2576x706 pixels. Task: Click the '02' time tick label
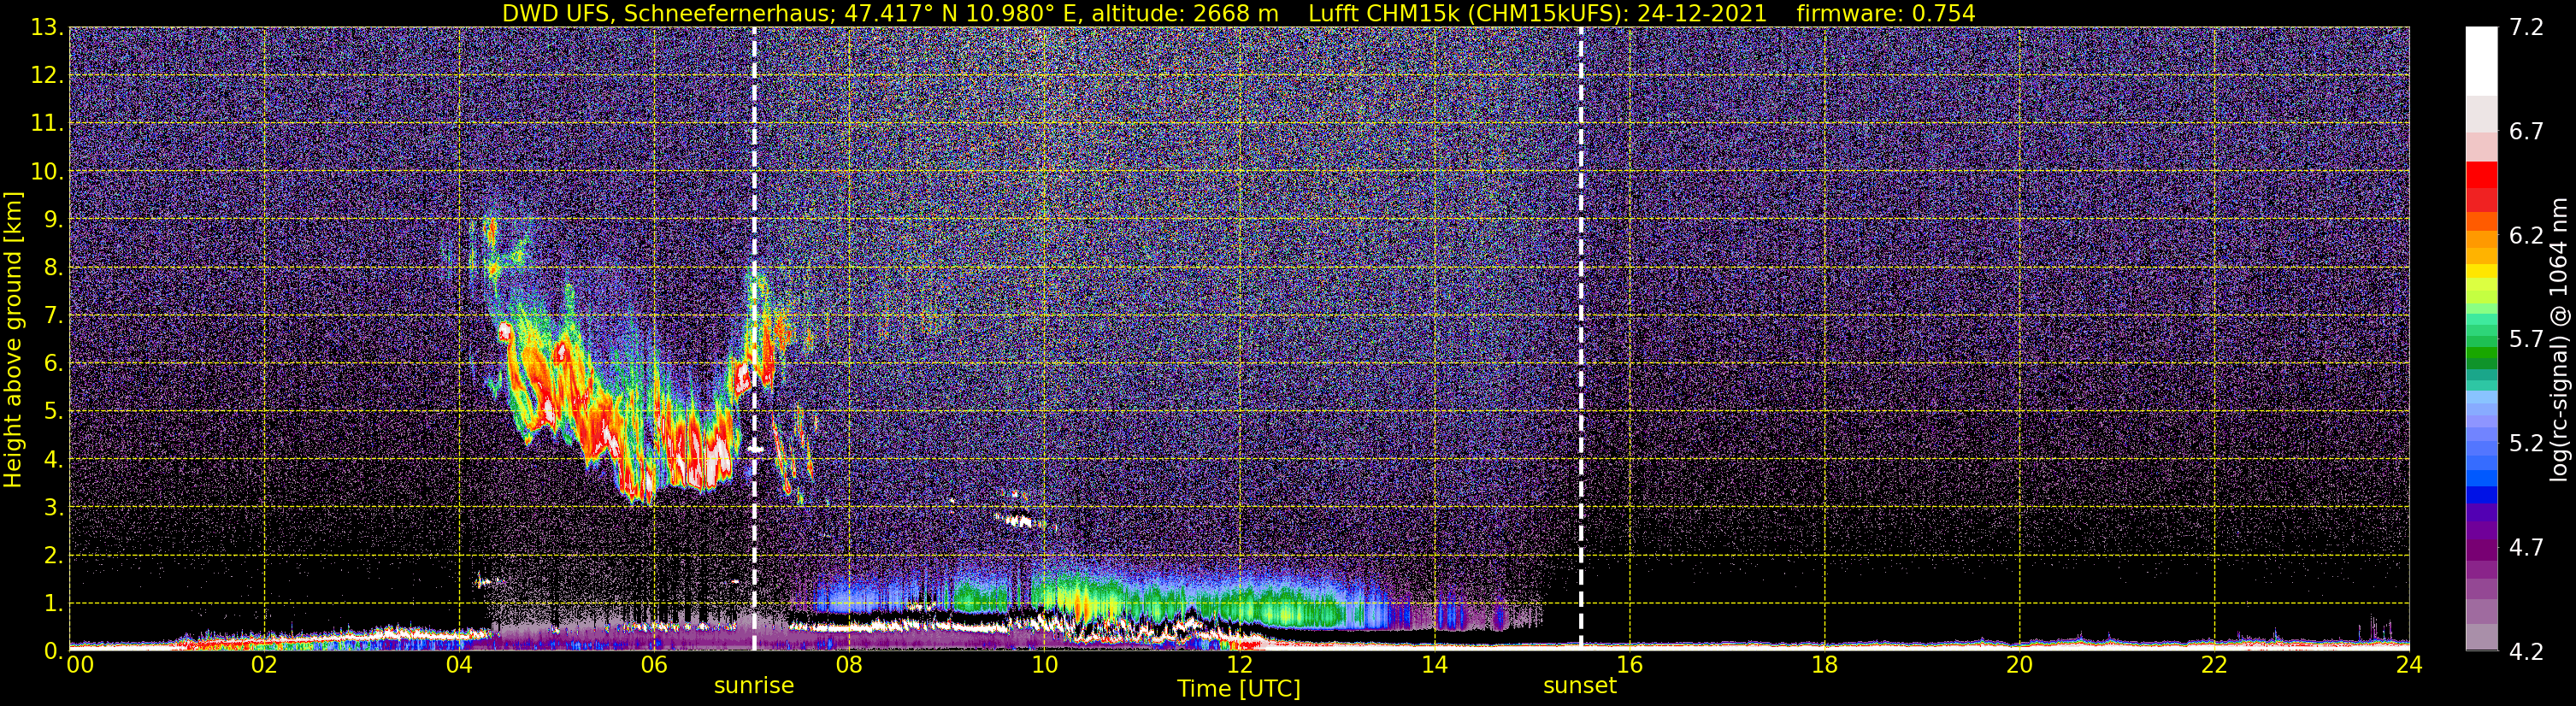(x=264, y=665)
